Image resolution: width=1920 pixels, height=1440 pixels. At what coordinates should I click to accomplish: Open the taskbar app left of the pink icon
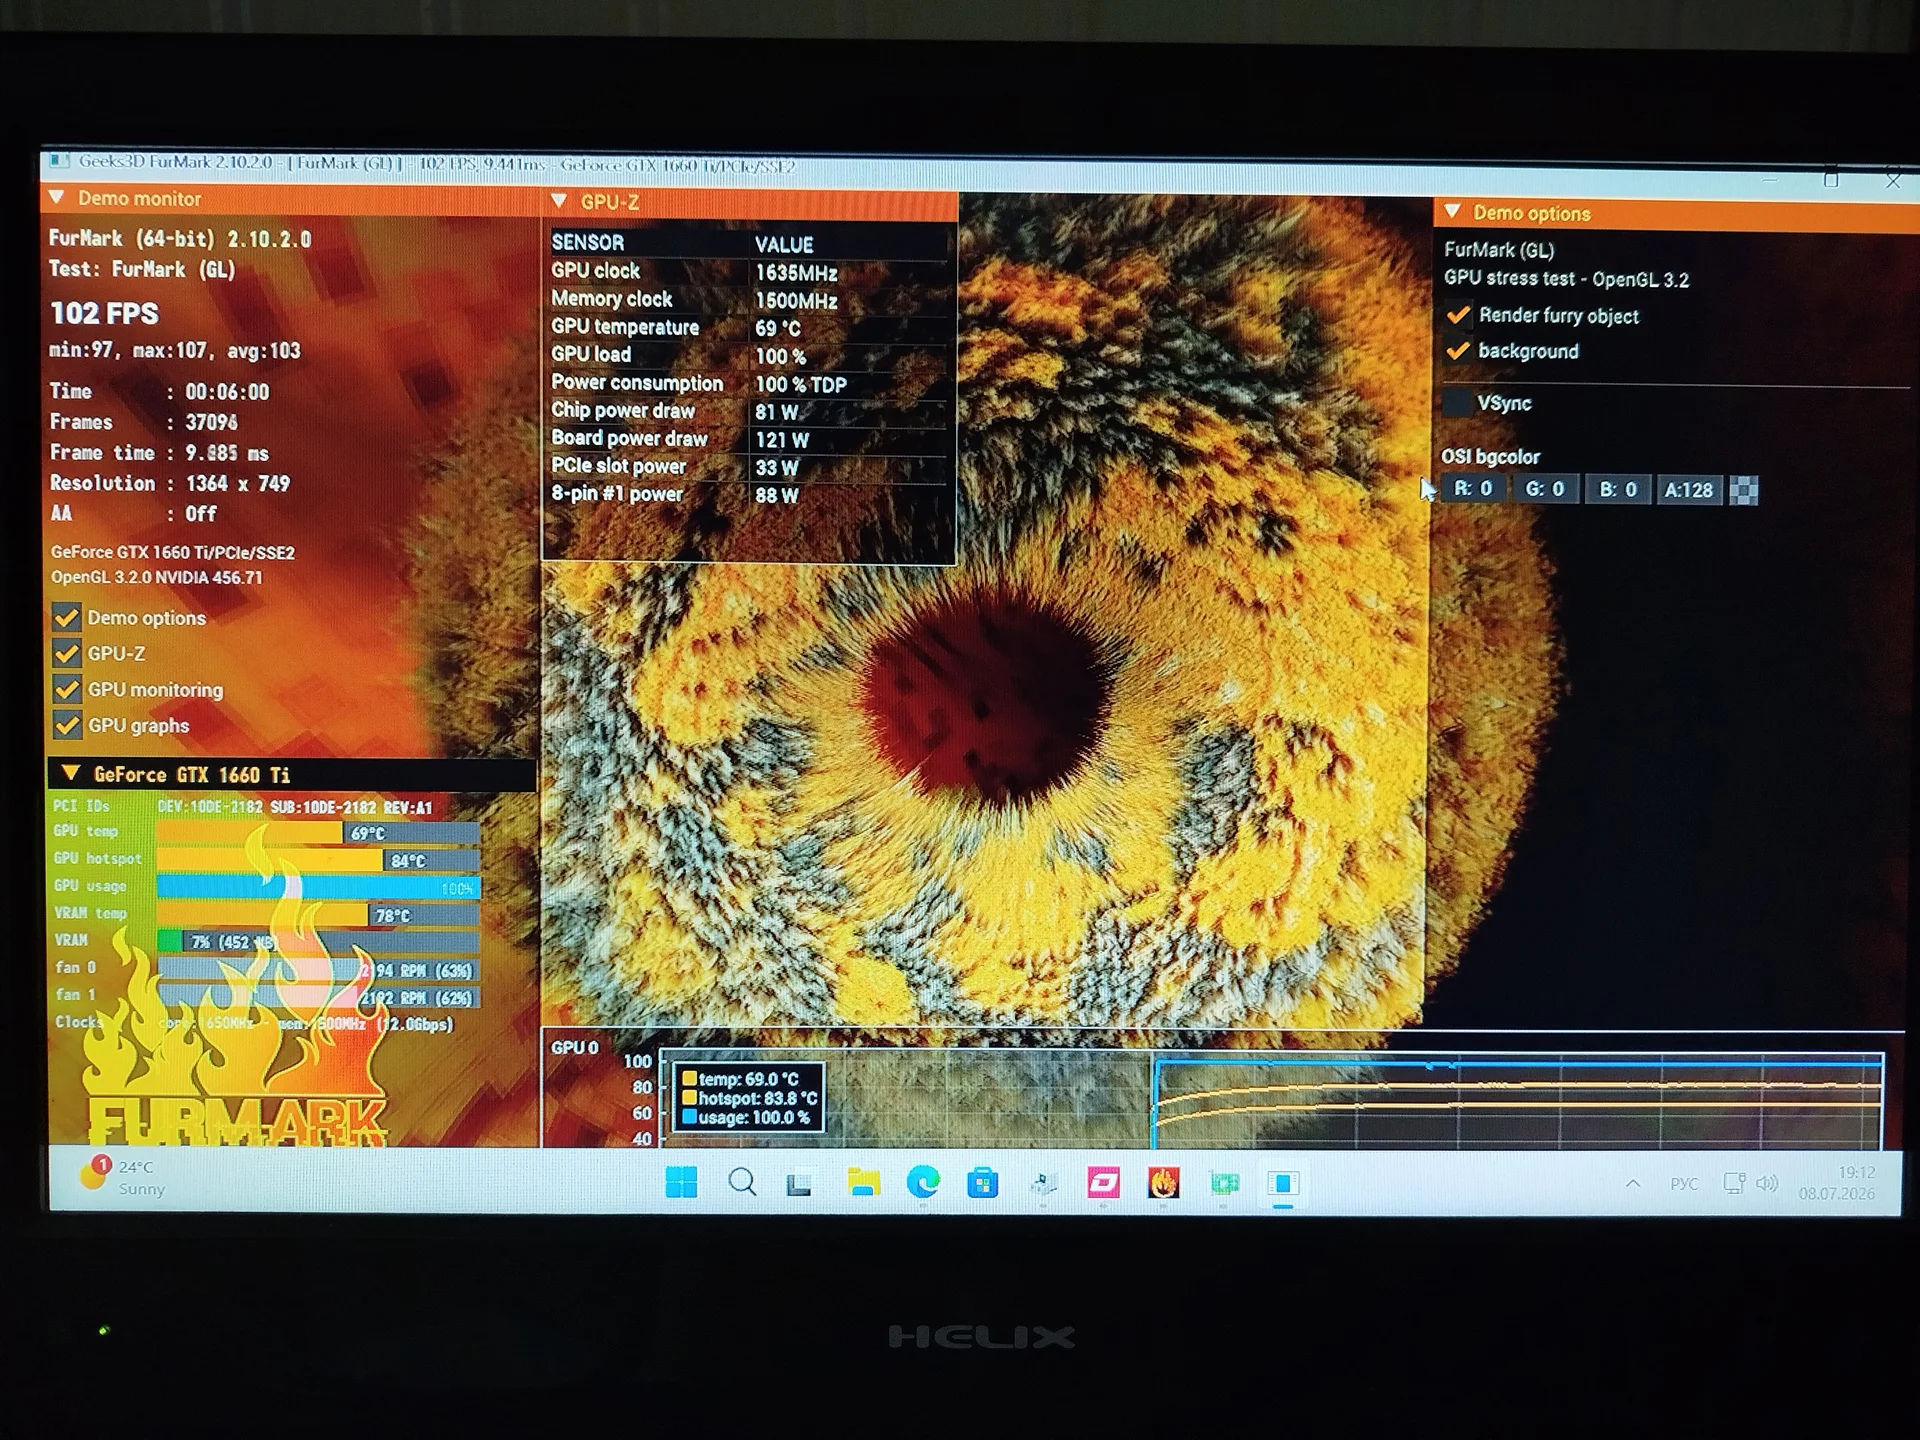pos(1044,1184)
